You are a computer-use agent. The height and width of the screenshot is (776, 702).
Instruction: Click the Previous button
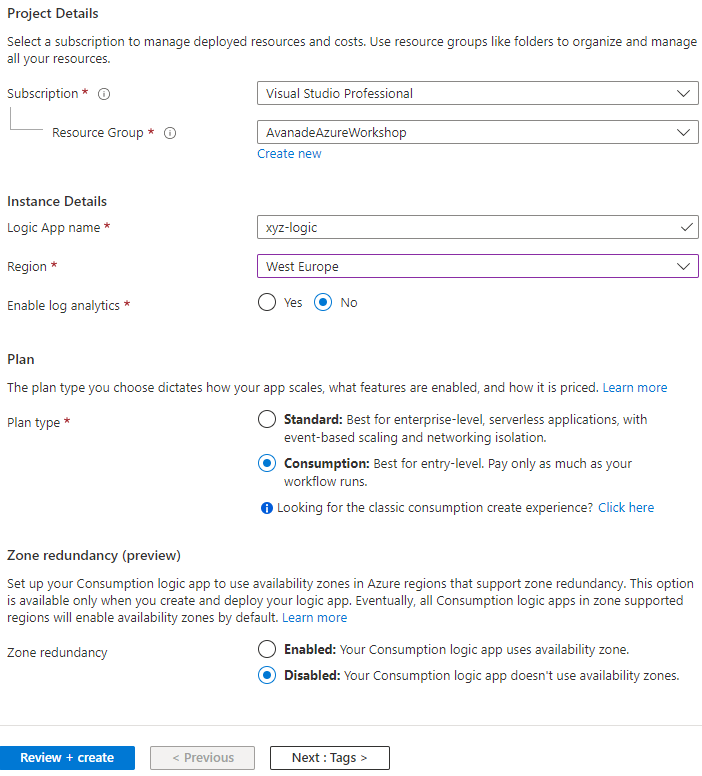202,758
